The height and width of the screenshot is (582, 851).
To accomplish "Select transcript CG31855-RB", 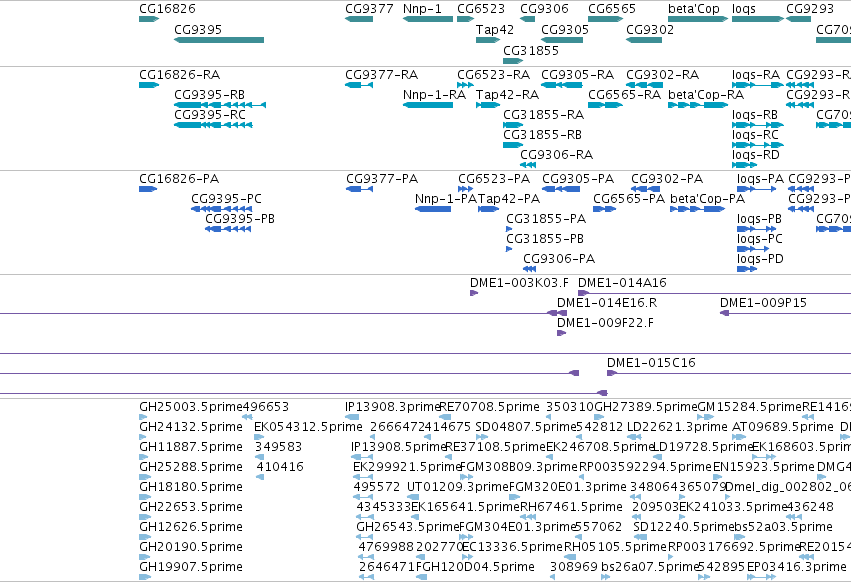I will pyautogui.click(x=513, y=145).
